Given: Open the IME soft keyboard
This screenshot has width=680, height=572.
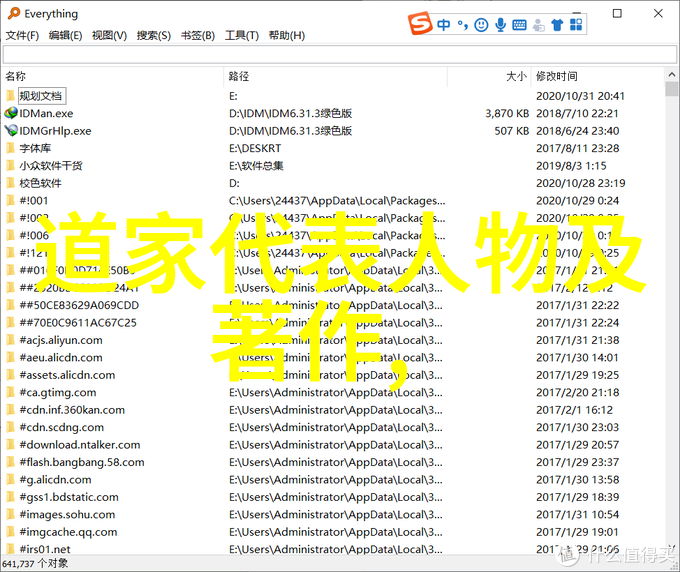Looking at the screenshot, I should tap(521, 24).
